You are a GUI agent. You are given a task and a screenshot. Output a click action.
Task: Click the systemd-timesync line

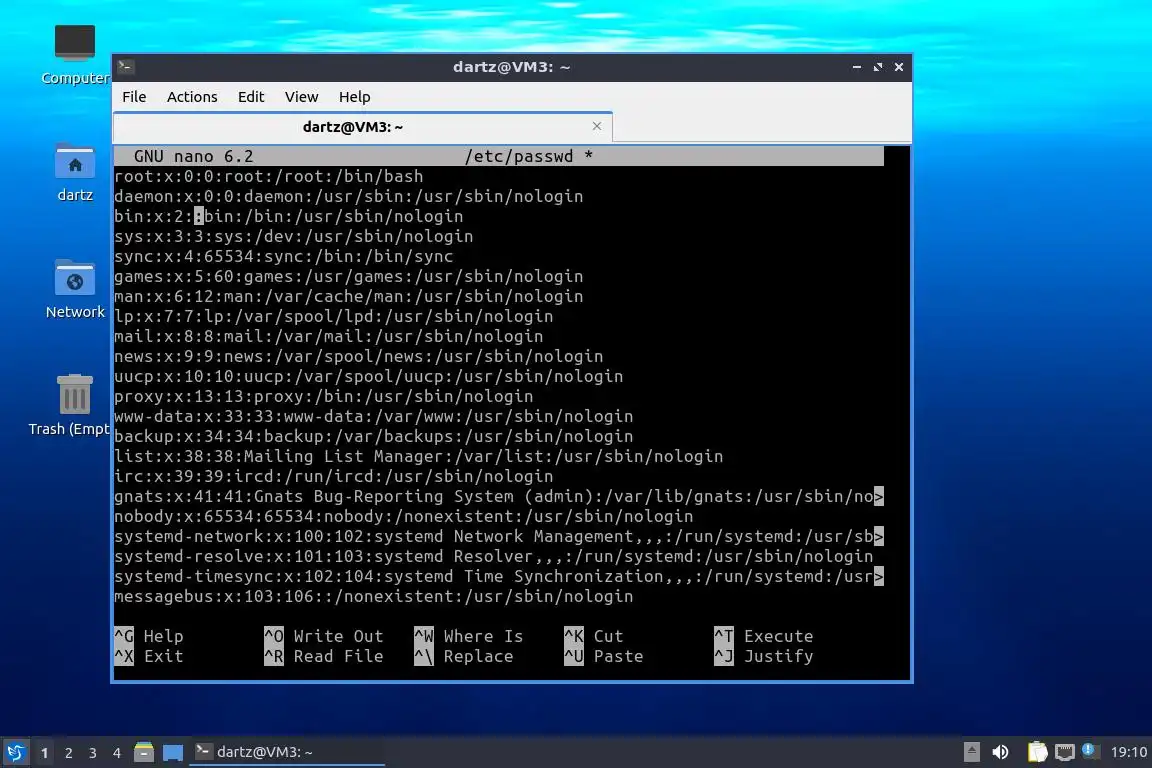[x=499, y=576]
